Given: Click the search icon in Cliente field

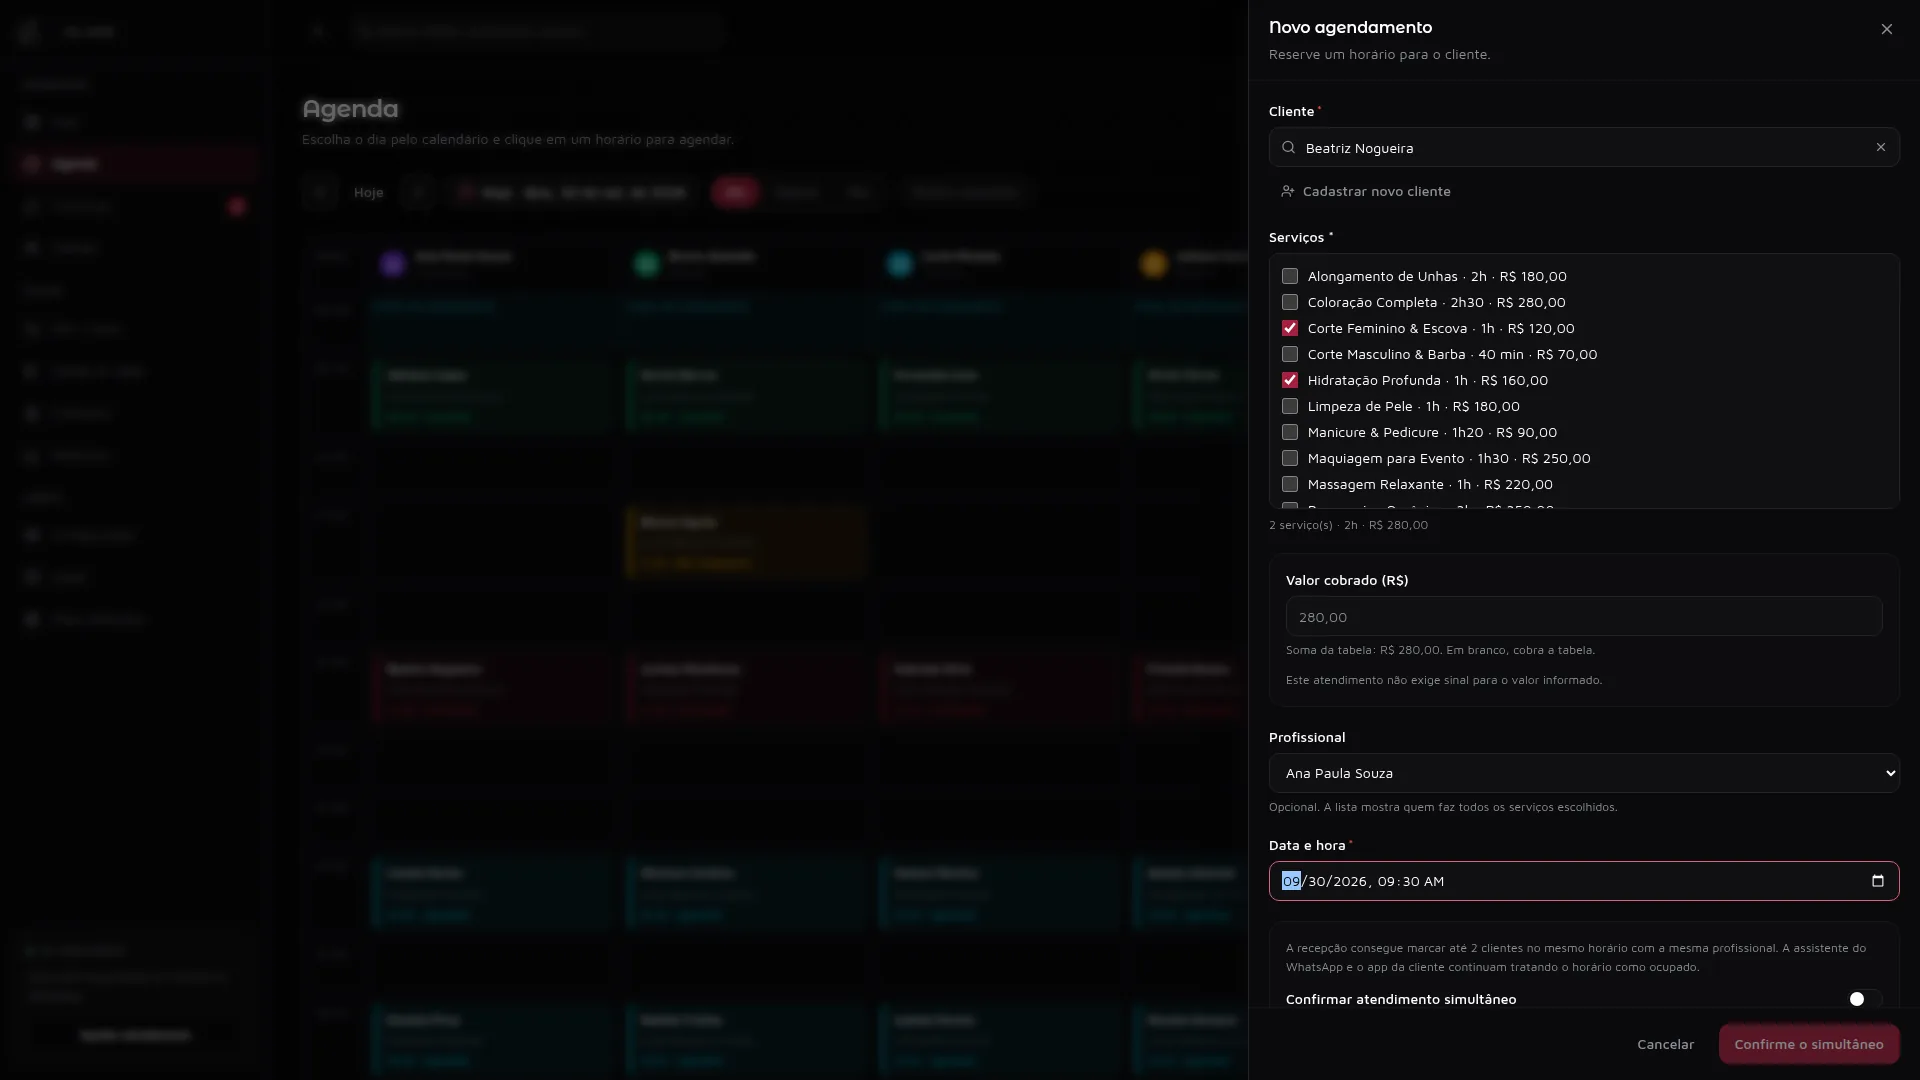Looking at the screenshot, I should tap(1288, 147).
